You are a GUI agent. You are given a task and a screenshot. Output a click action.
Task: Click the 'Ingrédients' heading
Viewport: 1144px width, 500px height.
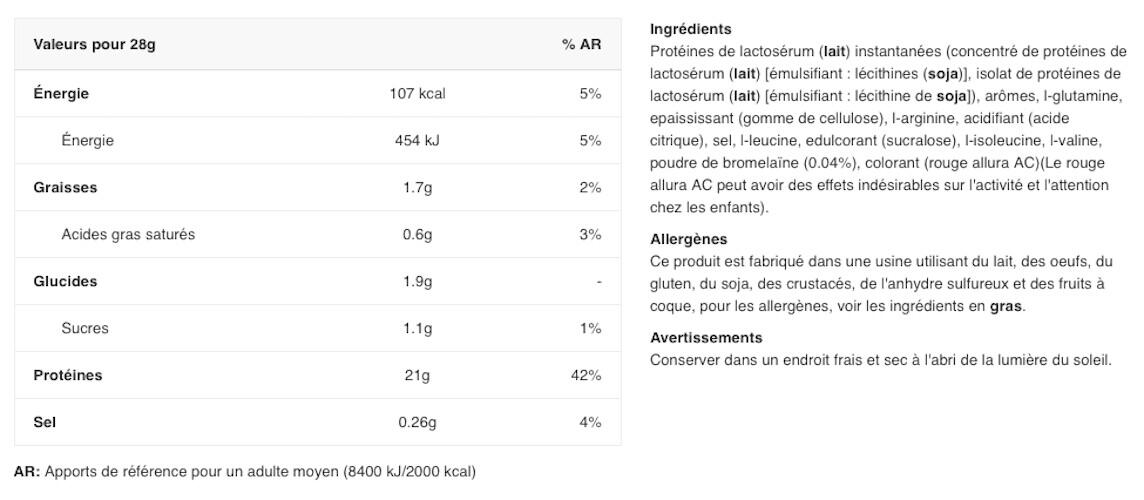pyautogui.click(x=690, y=29)
